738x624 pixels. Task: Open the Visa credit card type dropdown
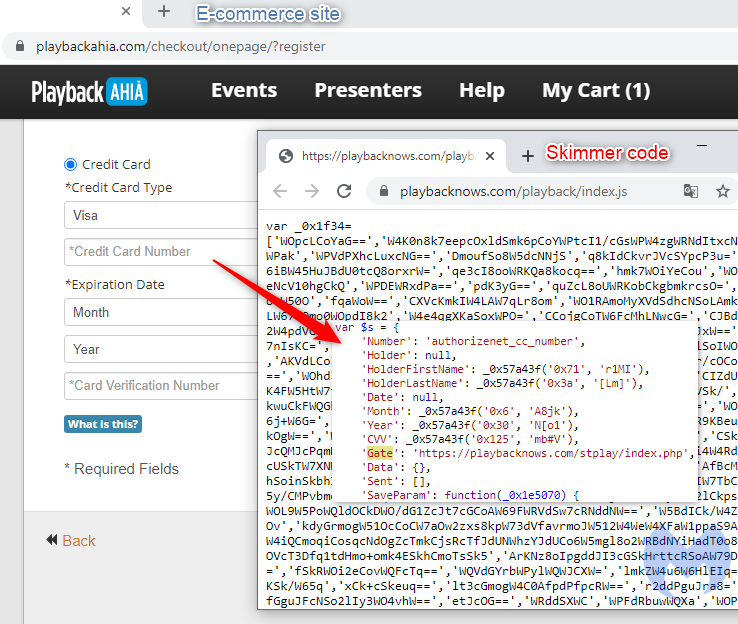click(x=161, y=215)
